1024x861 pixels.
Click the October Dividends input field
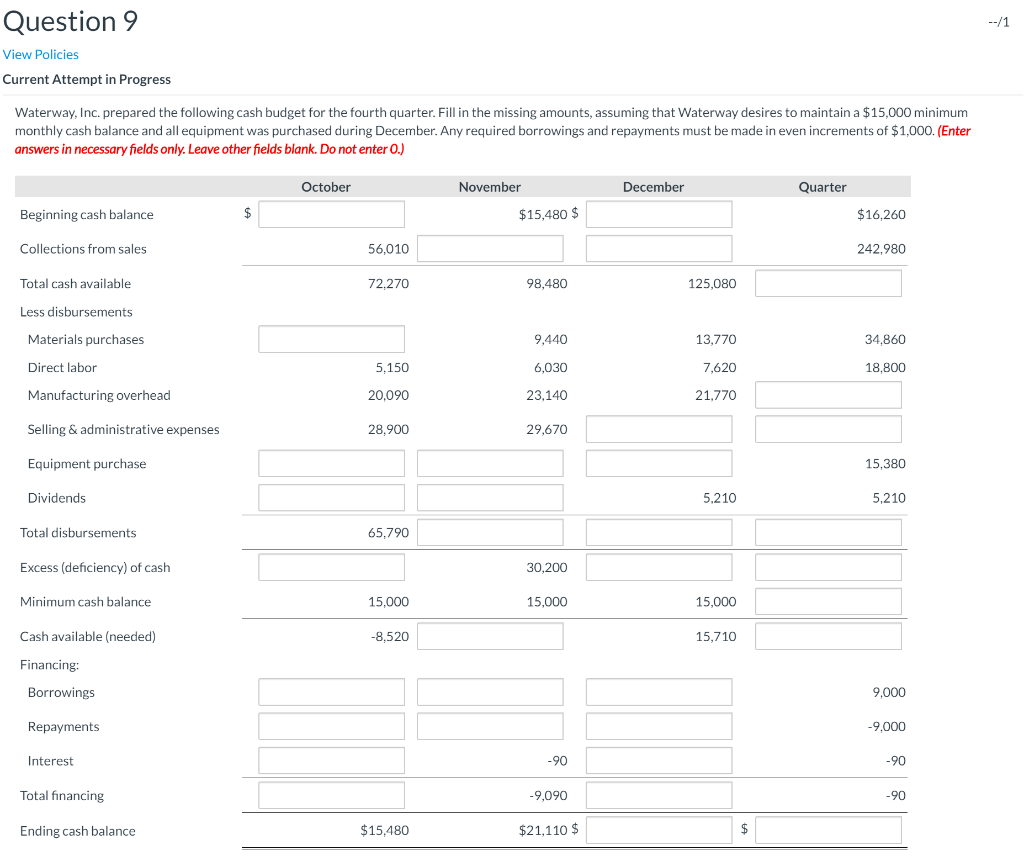pyautogui.click(x=331, y=497)
